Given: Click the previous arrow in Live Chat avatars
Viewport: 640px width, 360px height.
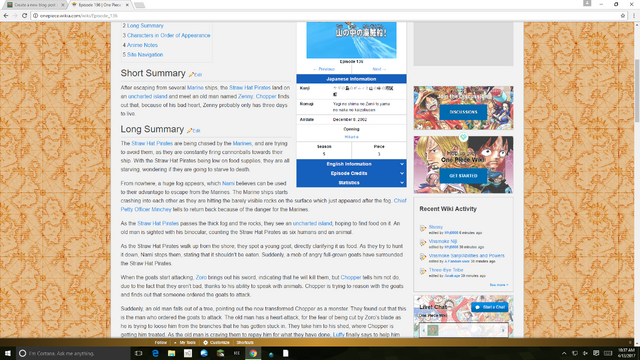Looking at the screenshot, I should point(423,330).
